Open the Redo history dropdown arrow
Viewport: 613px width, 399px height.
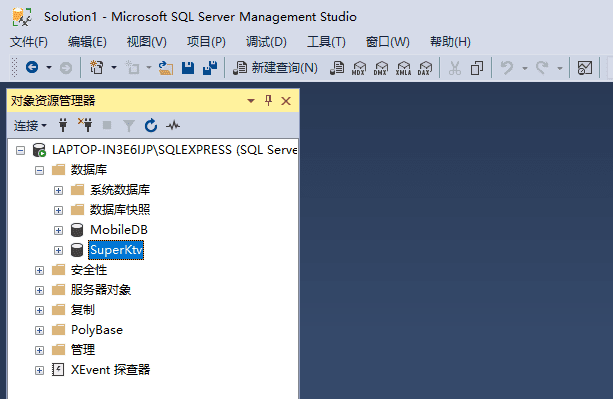pyautogui.click(x=560, y=68)
